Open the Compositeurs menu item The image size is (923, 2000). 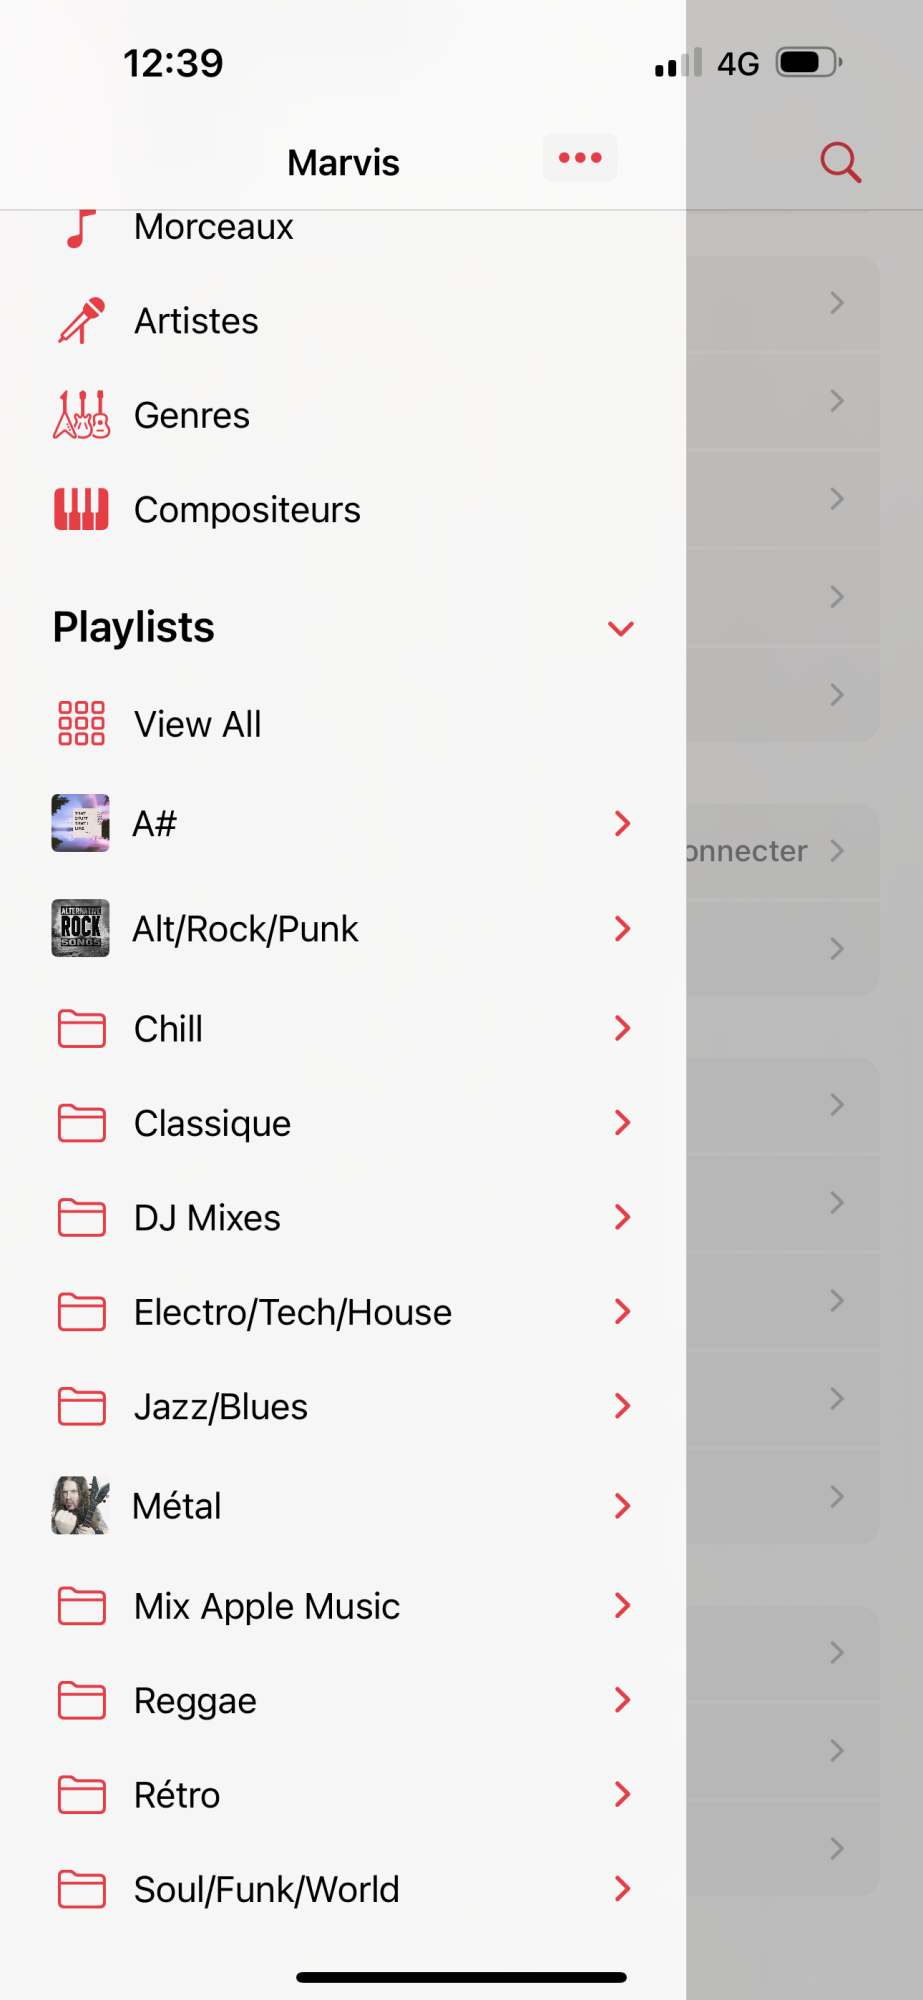tap(247, 510)
